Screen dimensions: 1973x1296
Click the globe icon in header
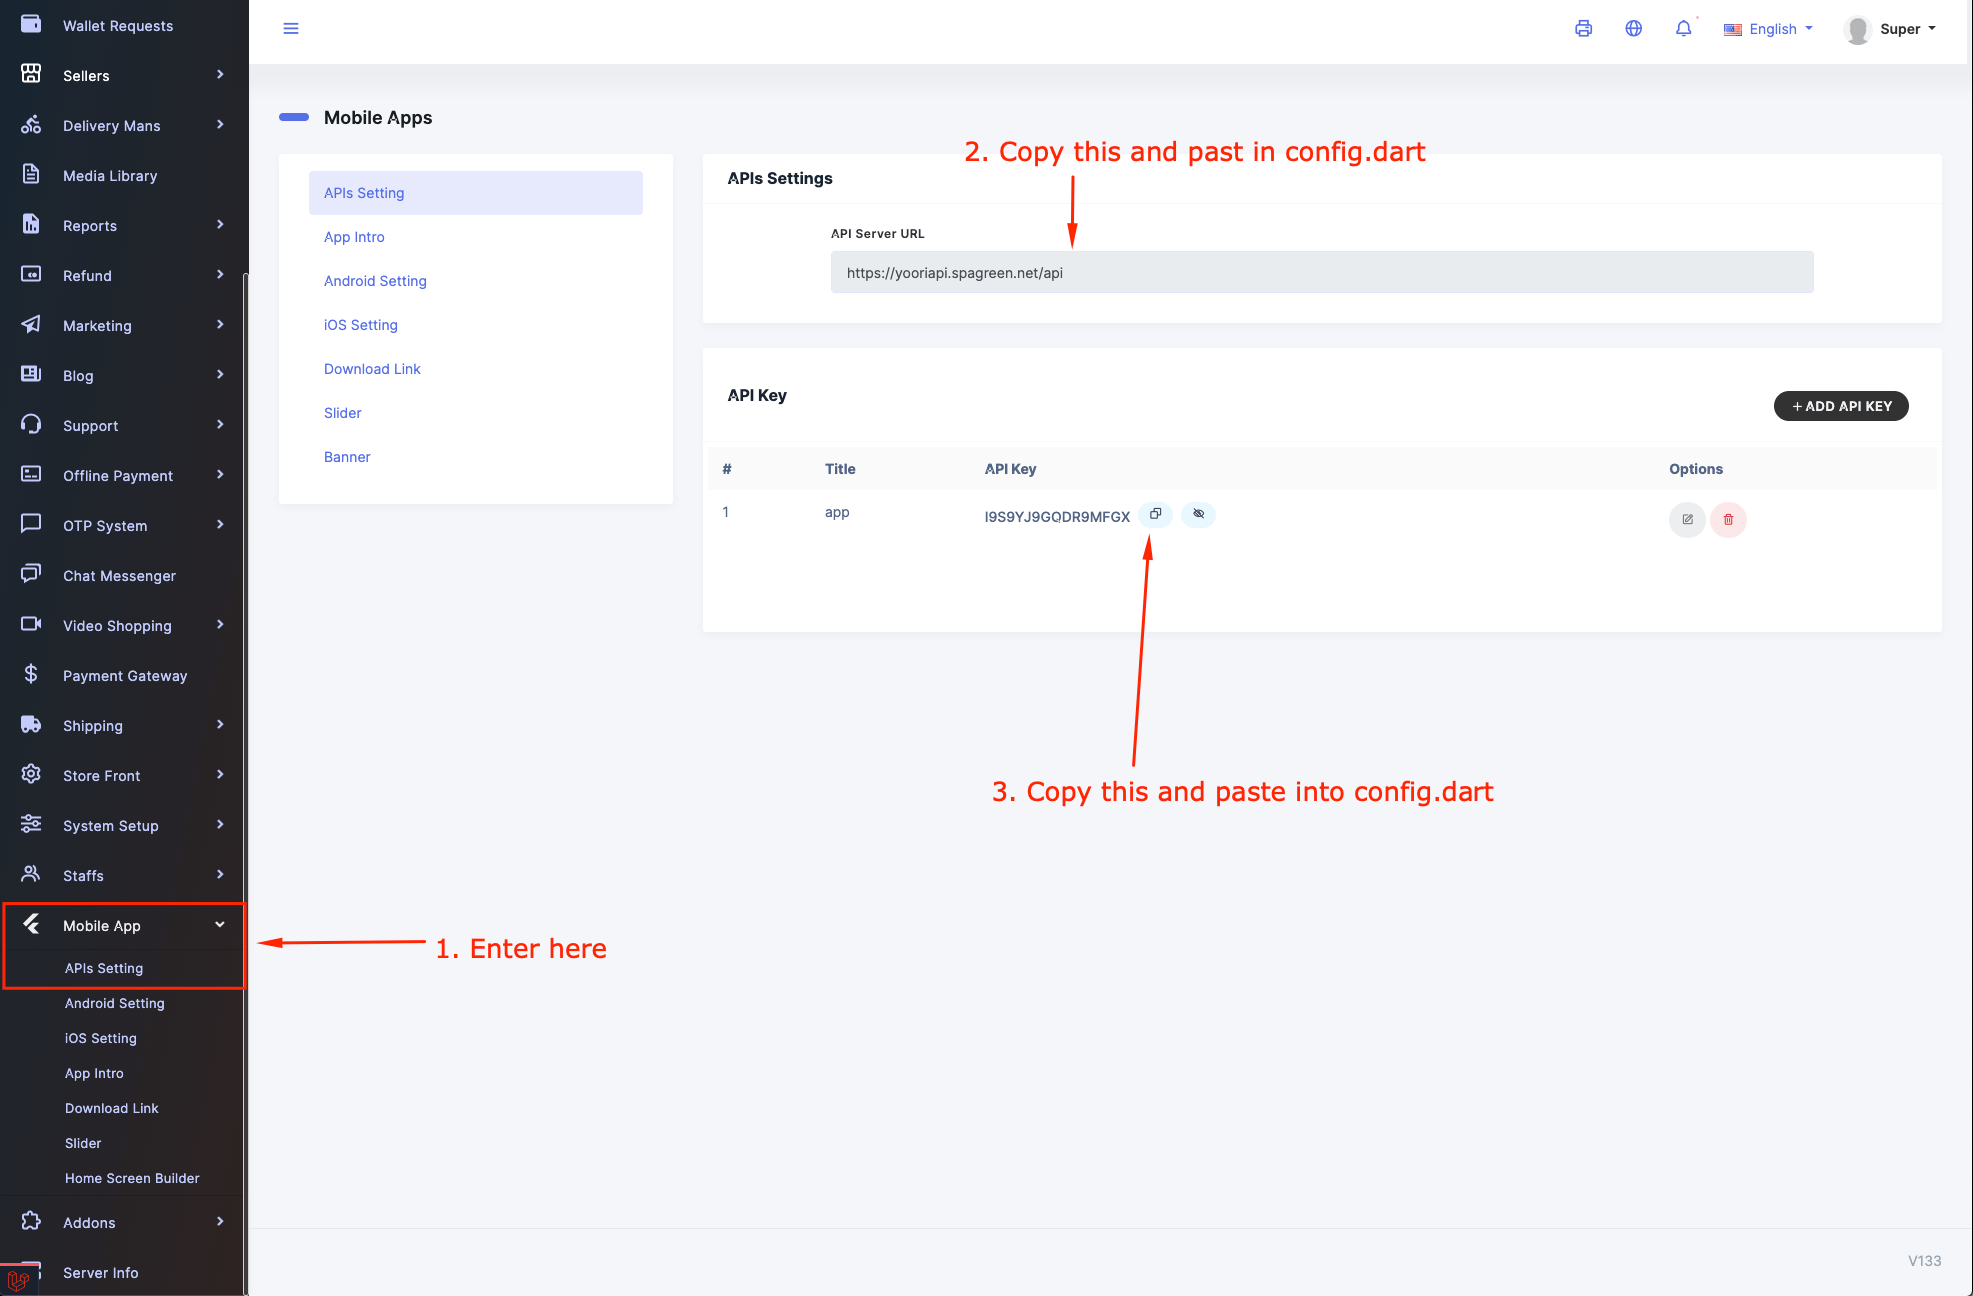[1633, 29]
